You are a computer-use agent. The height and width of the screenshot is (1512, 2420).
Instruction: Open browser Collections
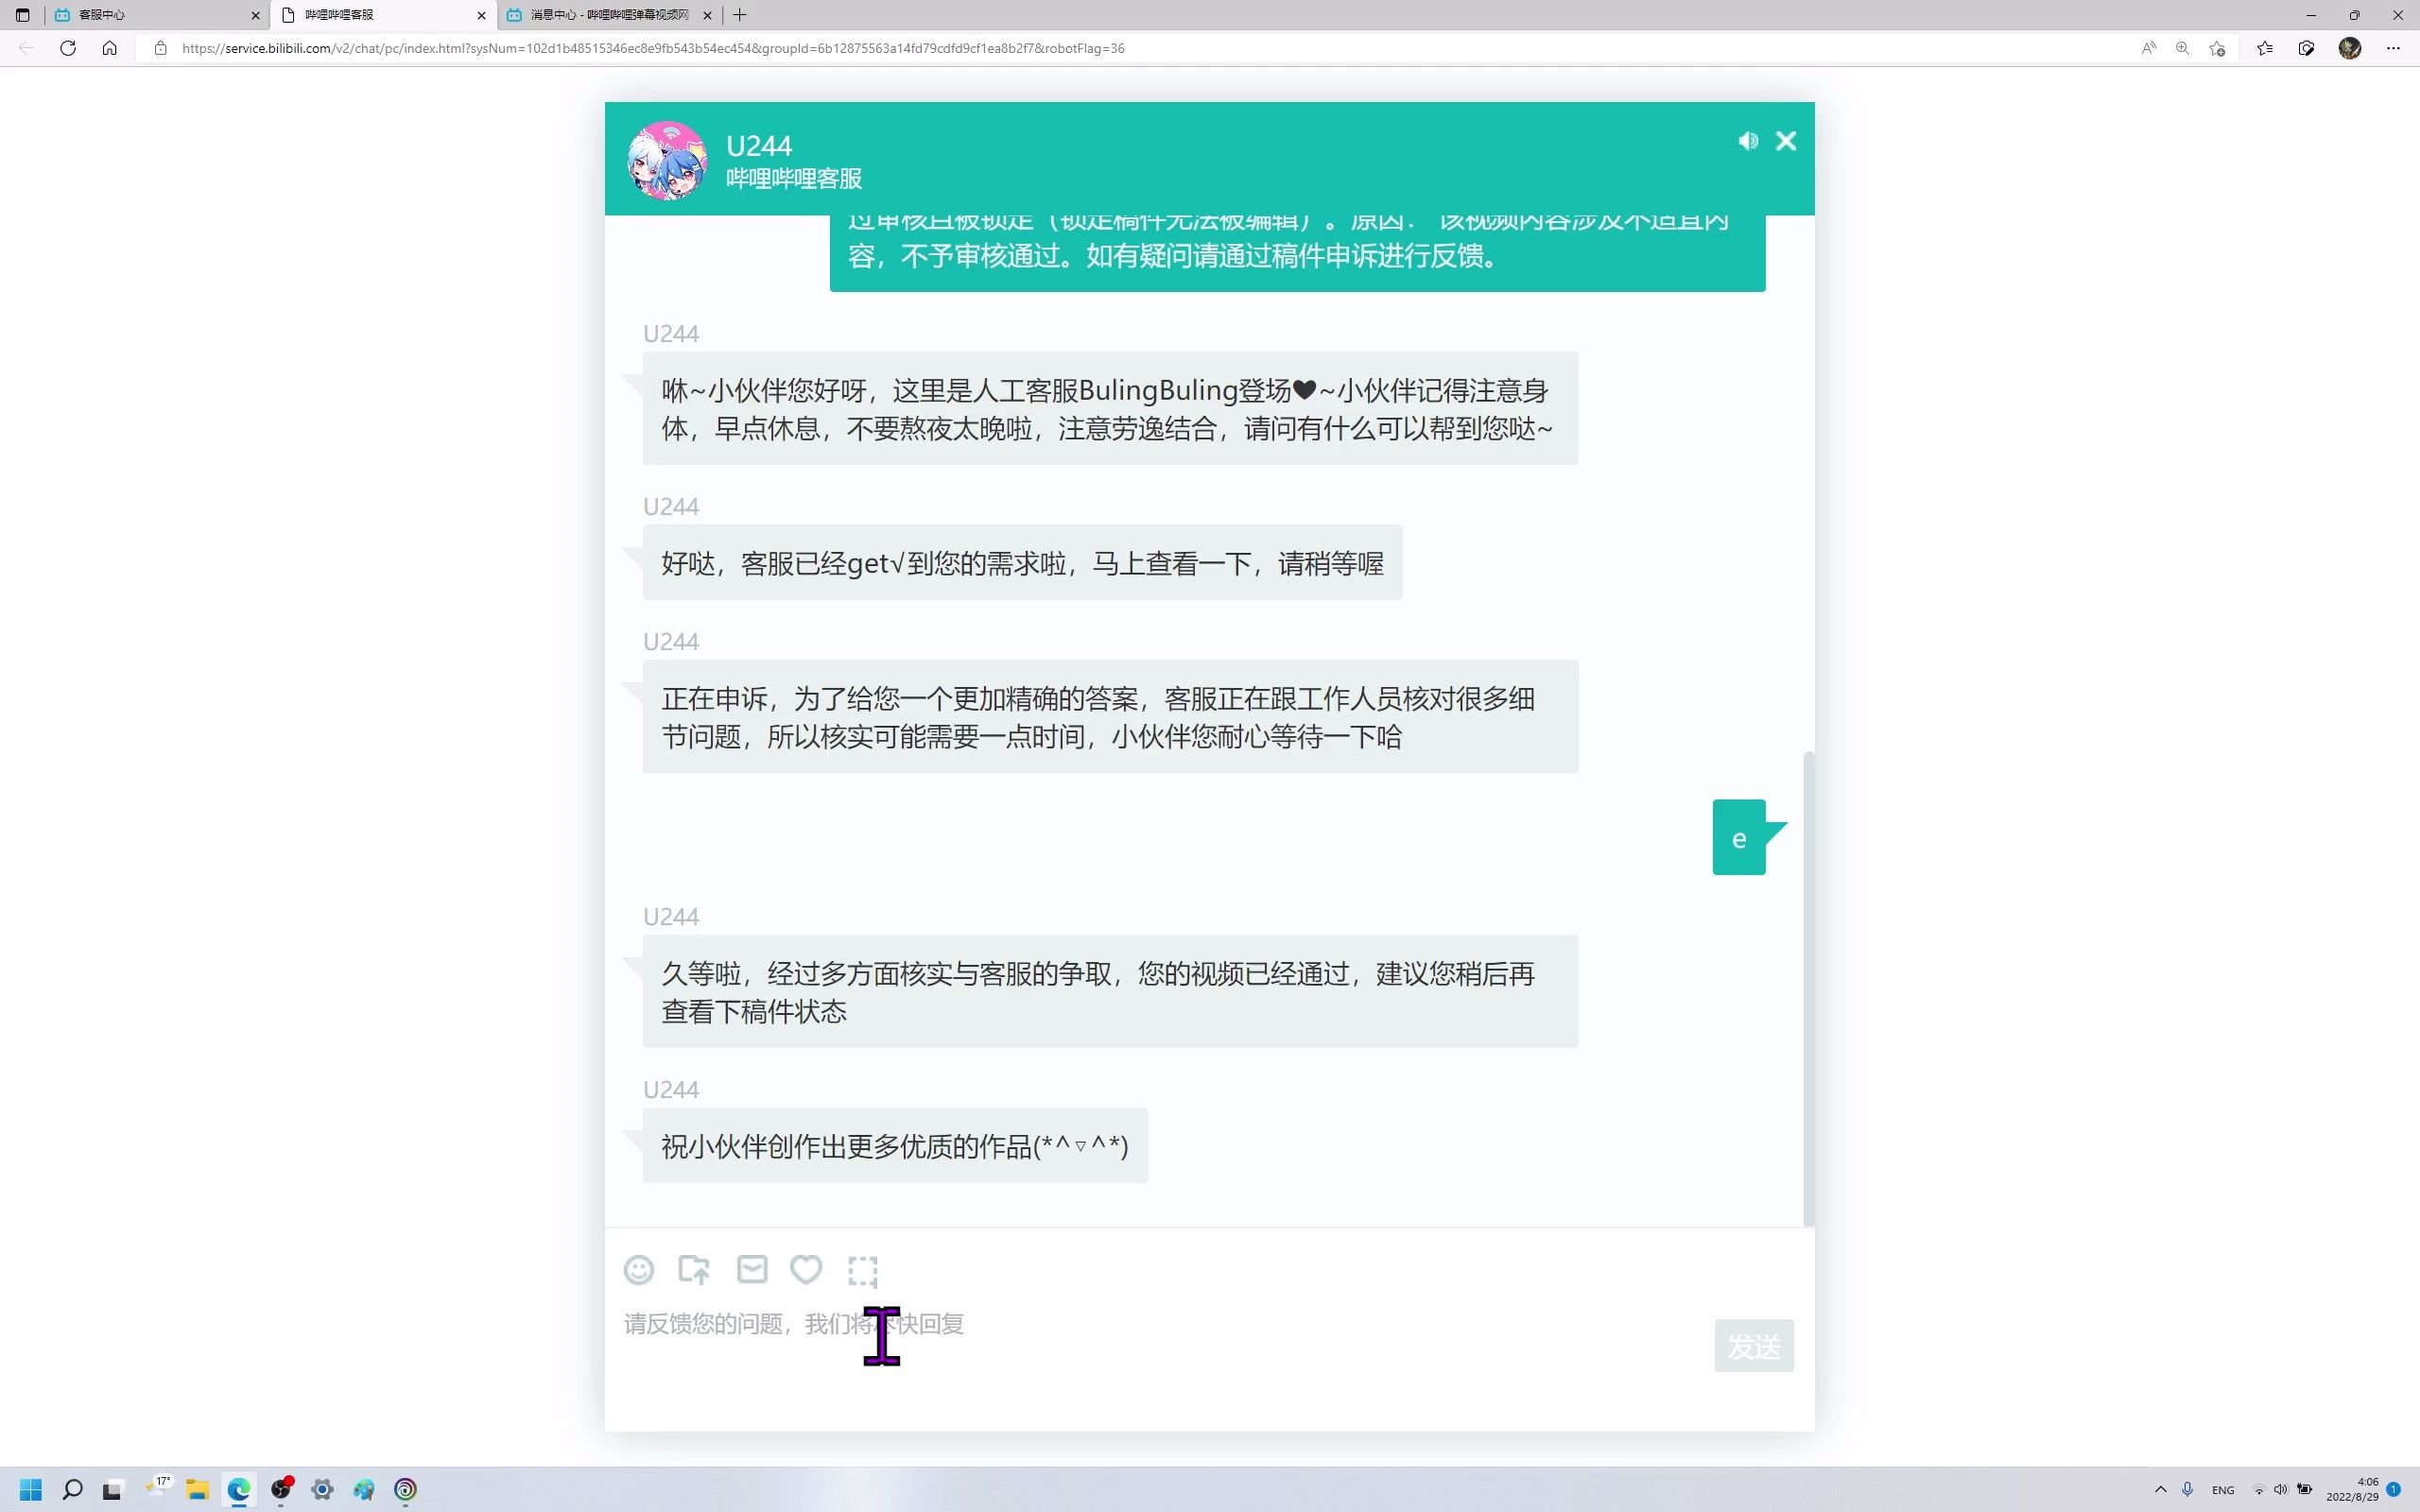pos(2307,48)
